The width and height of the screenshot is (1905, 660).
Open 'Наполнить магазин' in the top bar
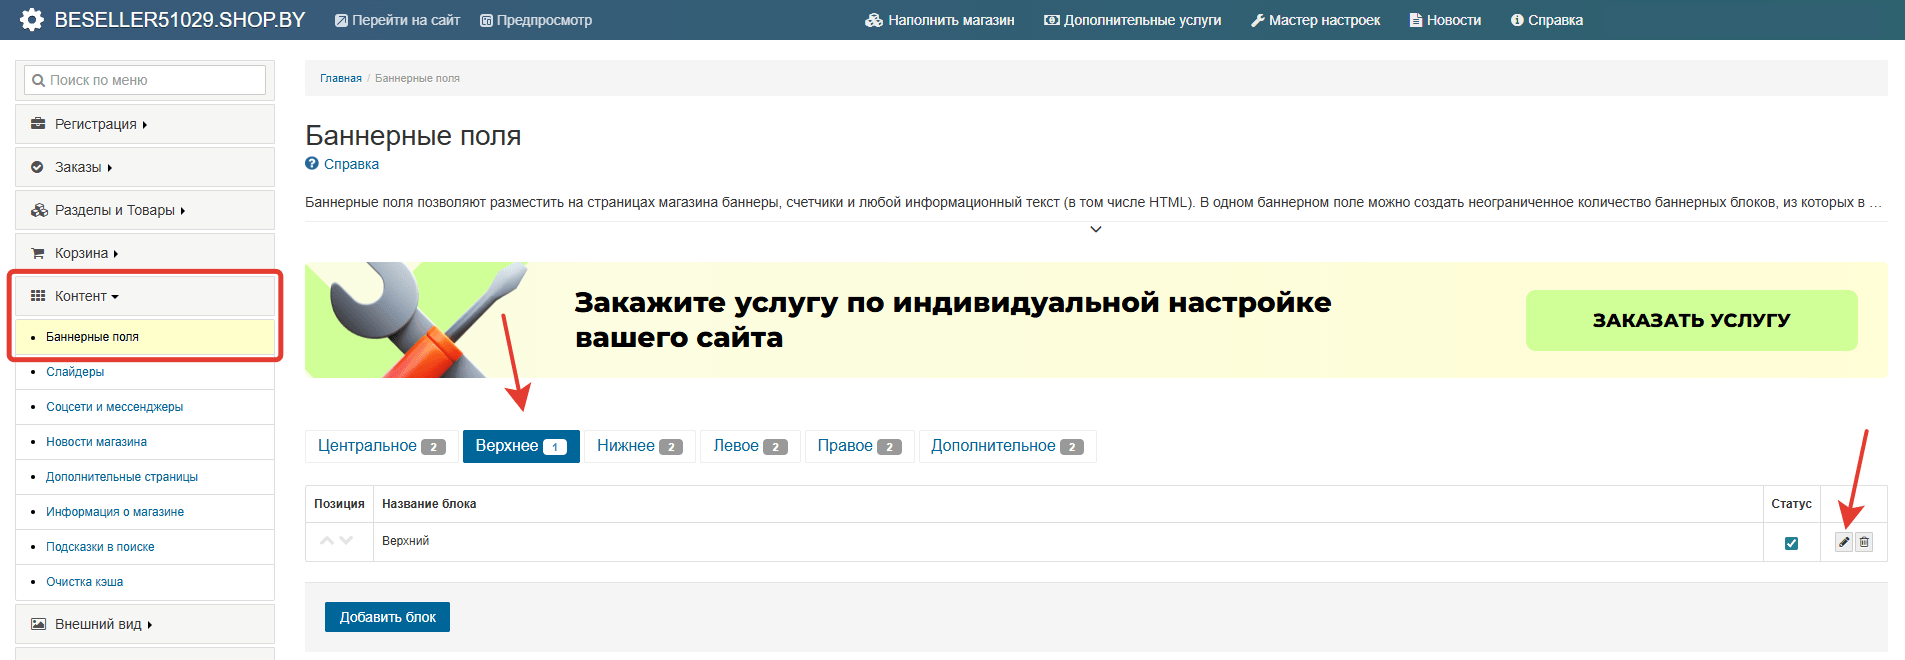point(940,20)
